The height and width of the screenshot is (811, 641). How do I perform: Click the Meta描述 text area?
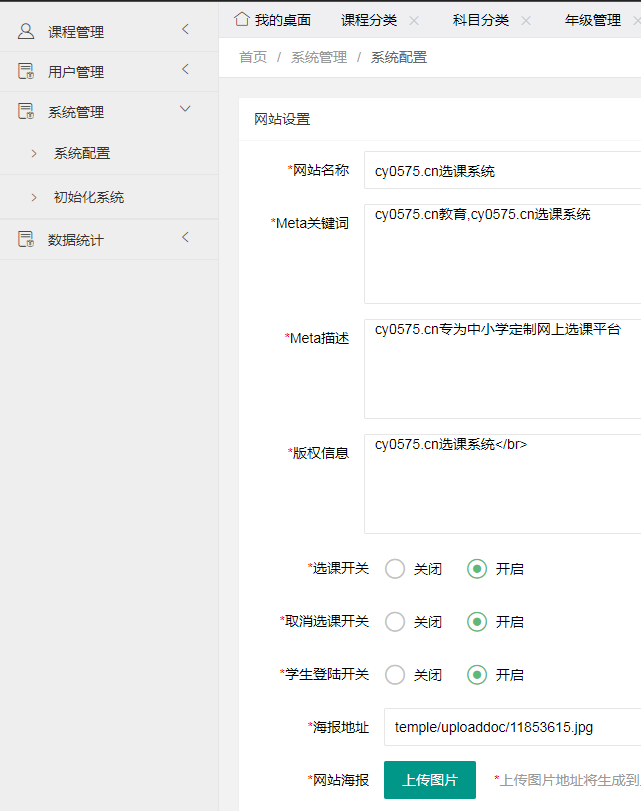pyautogui.click(x=502, y=369)
